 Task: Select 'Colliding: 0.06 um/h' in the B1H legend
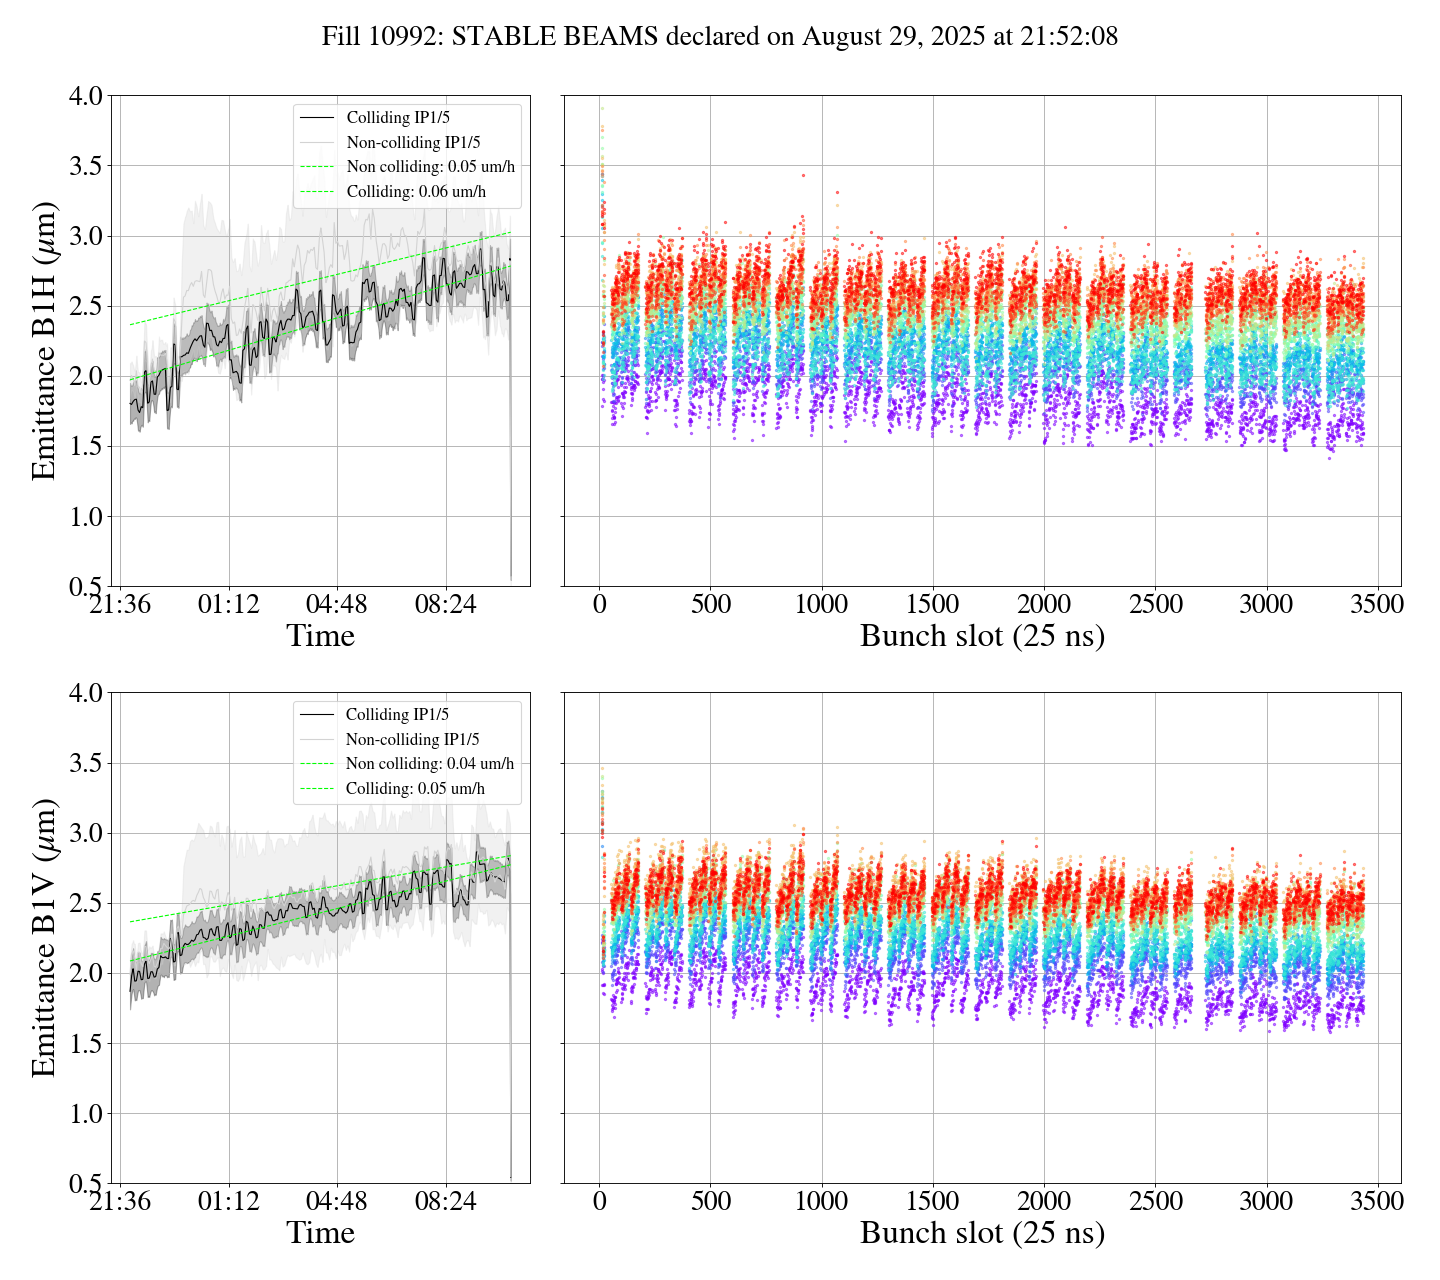click(416, 192)
